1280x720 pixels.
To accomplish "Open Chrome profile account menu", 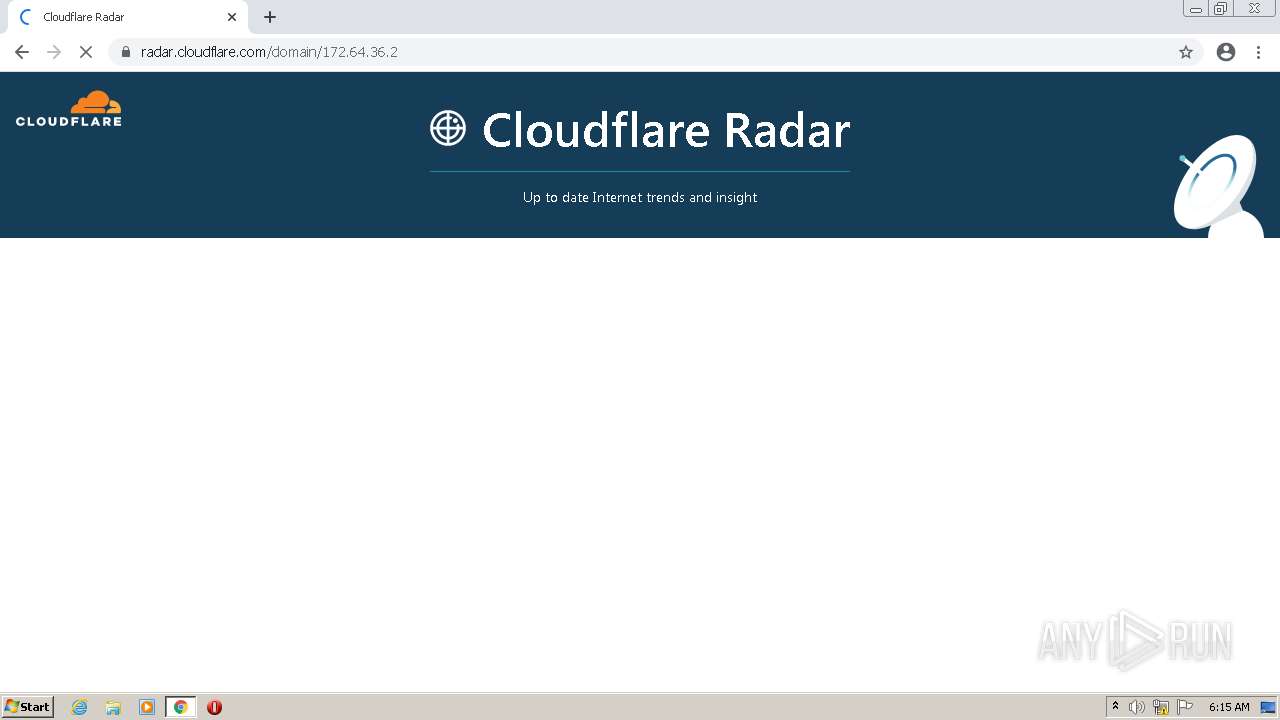I will pos(1226,52).
